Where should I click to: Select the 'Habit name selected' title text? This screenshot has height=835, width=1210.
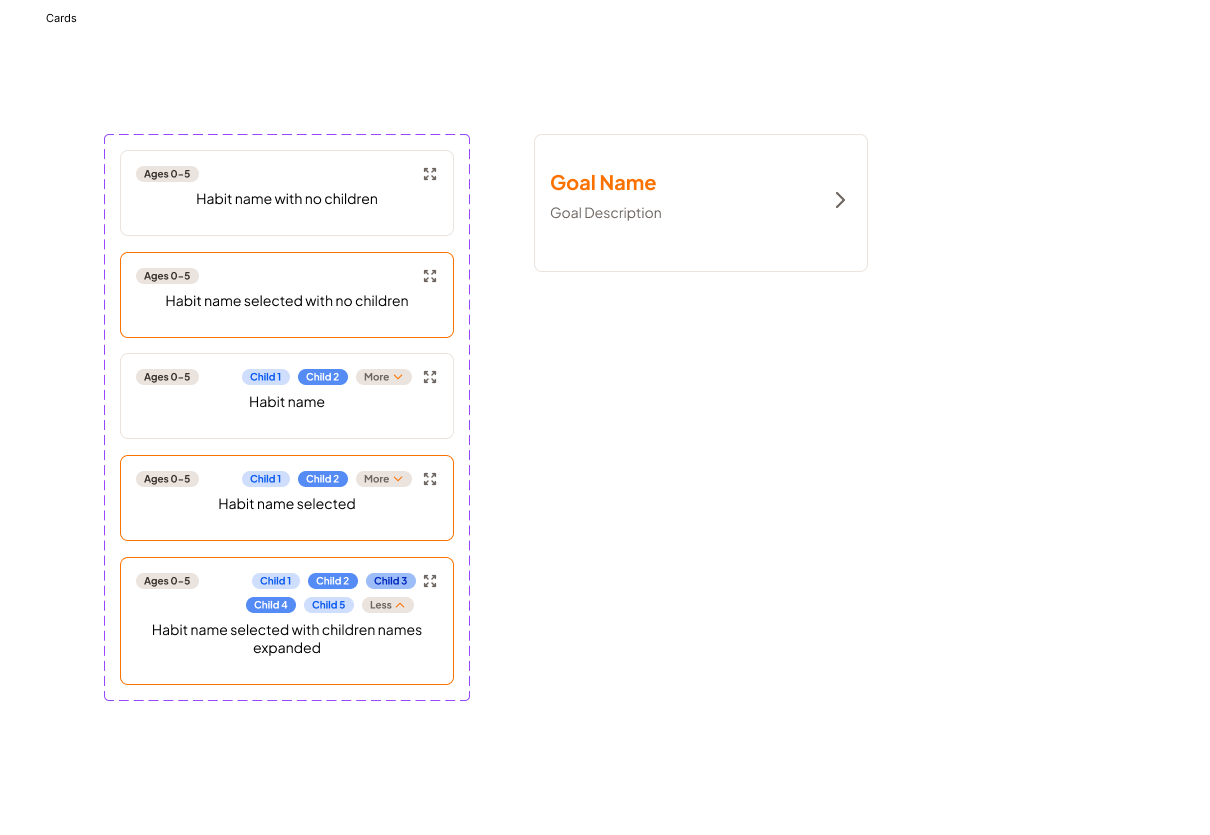(x=287, y=504)
